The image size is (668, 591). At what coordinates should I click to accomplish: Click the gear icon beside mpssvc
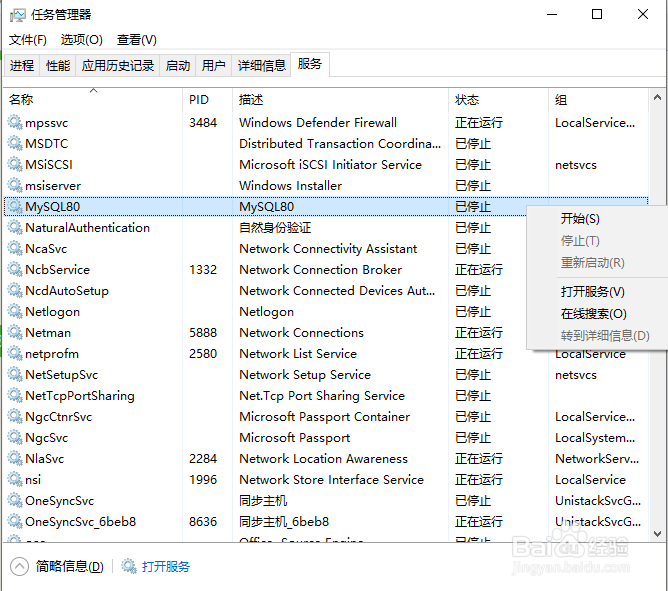[x=15, y=122]
